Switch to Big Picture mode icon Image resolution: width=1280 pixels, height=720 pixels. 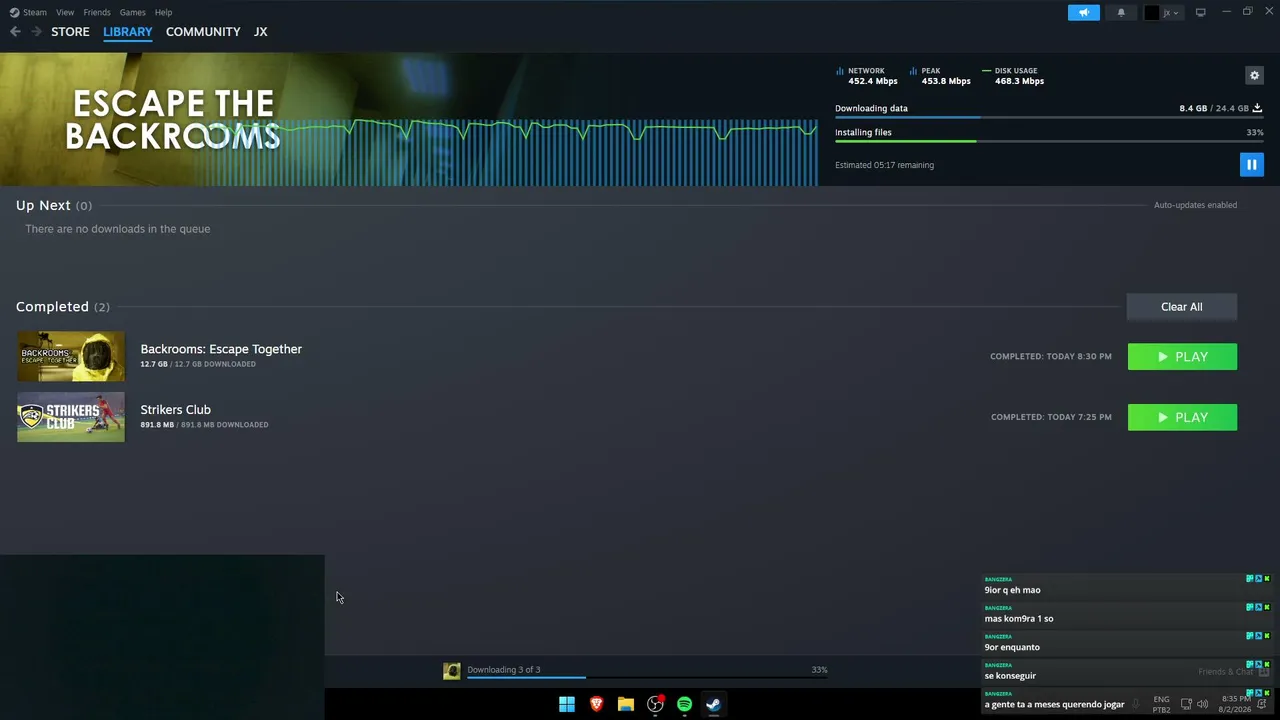(1200, 12)
